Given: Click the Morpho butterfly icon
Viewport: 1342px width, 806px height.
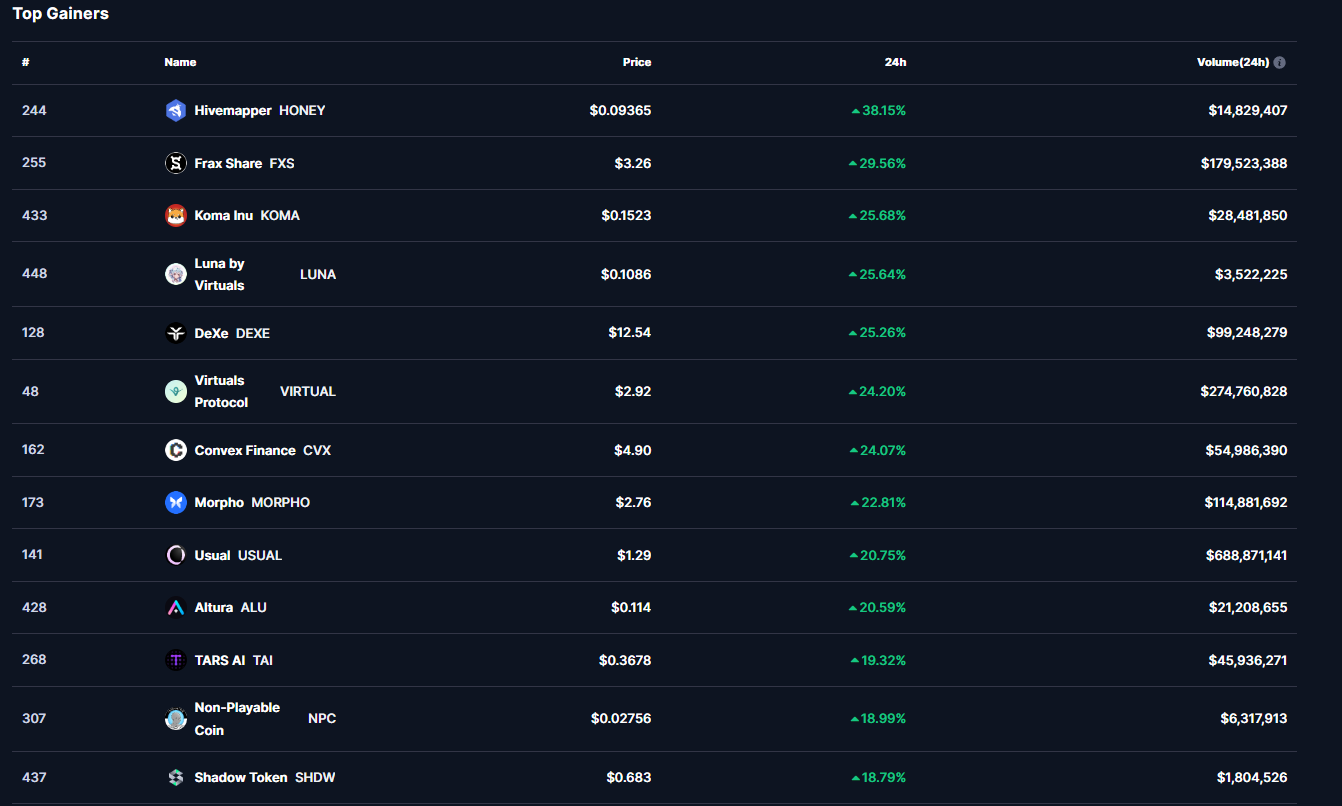Looking at the screenshot, I should click(x=176, y=503).
